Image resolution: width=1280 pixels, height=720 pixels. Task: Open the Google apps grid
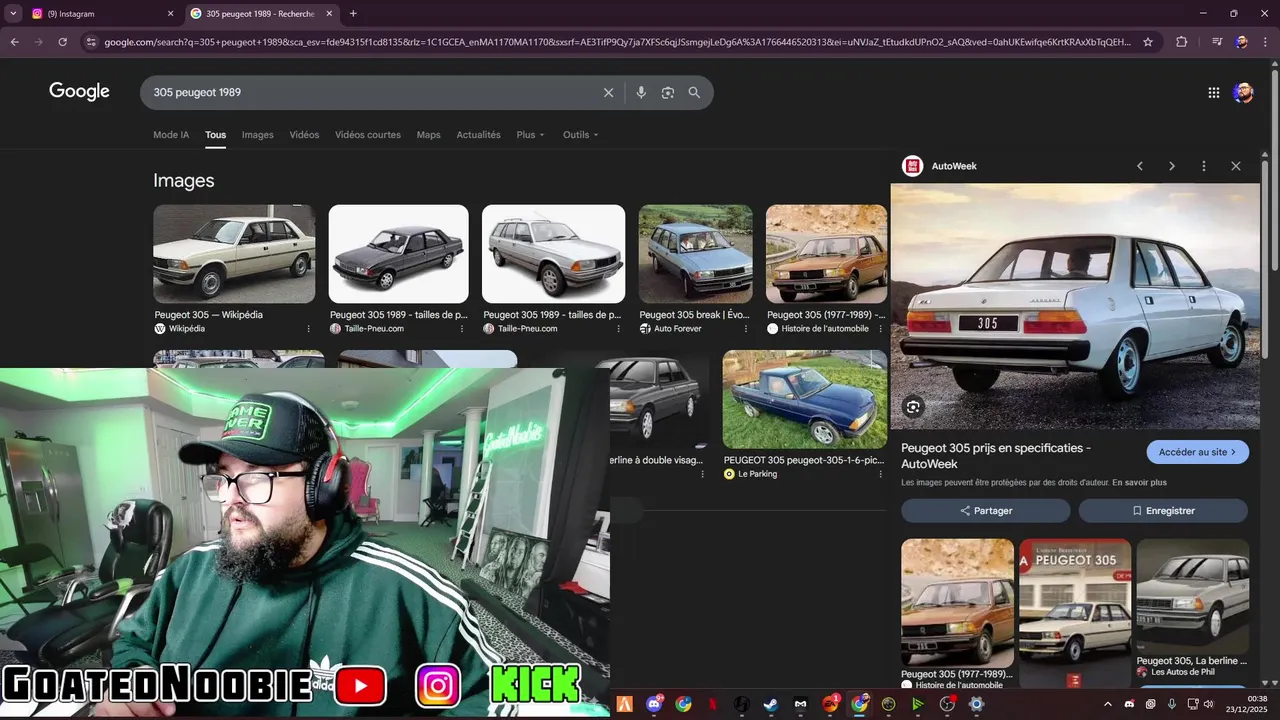click(1213, 92)
